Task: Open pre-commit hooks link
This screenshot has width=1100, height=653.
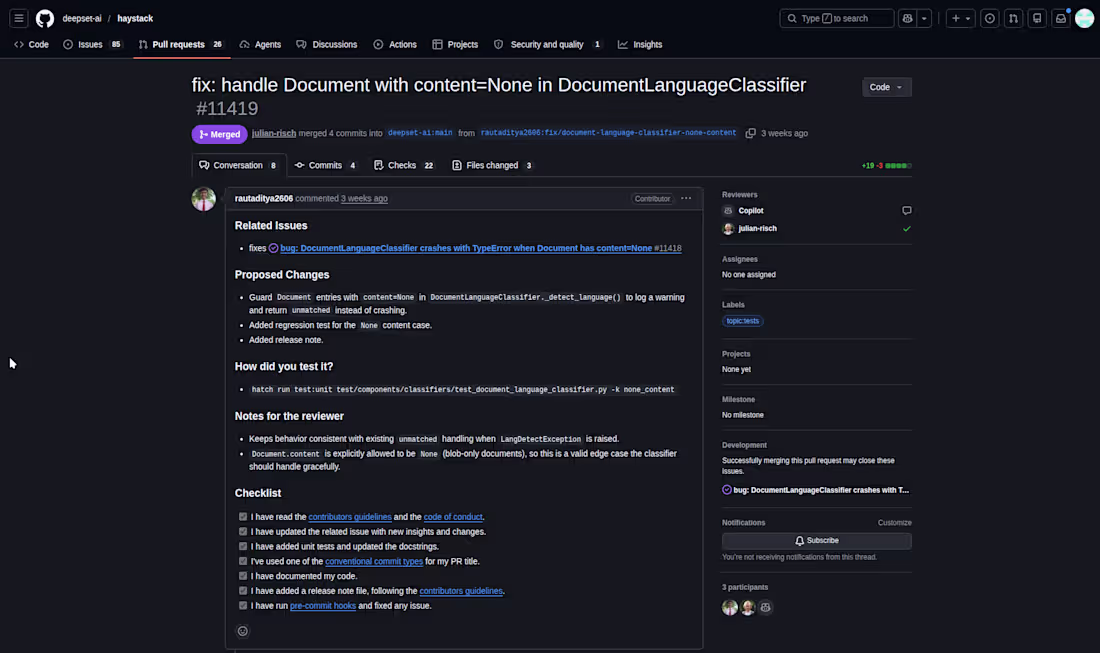Action: (323, 605)
